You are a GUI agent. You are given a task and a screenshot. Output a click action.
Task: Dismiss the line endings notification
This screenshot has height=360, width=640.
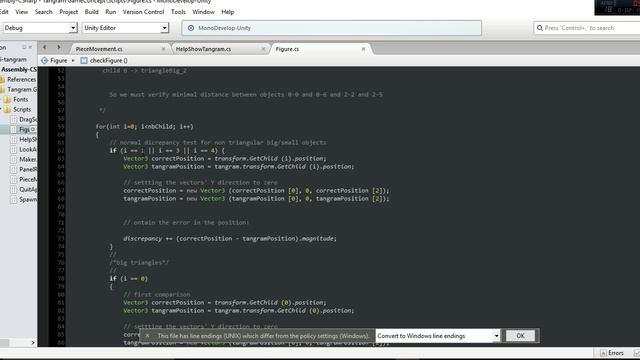click(147, 336)
